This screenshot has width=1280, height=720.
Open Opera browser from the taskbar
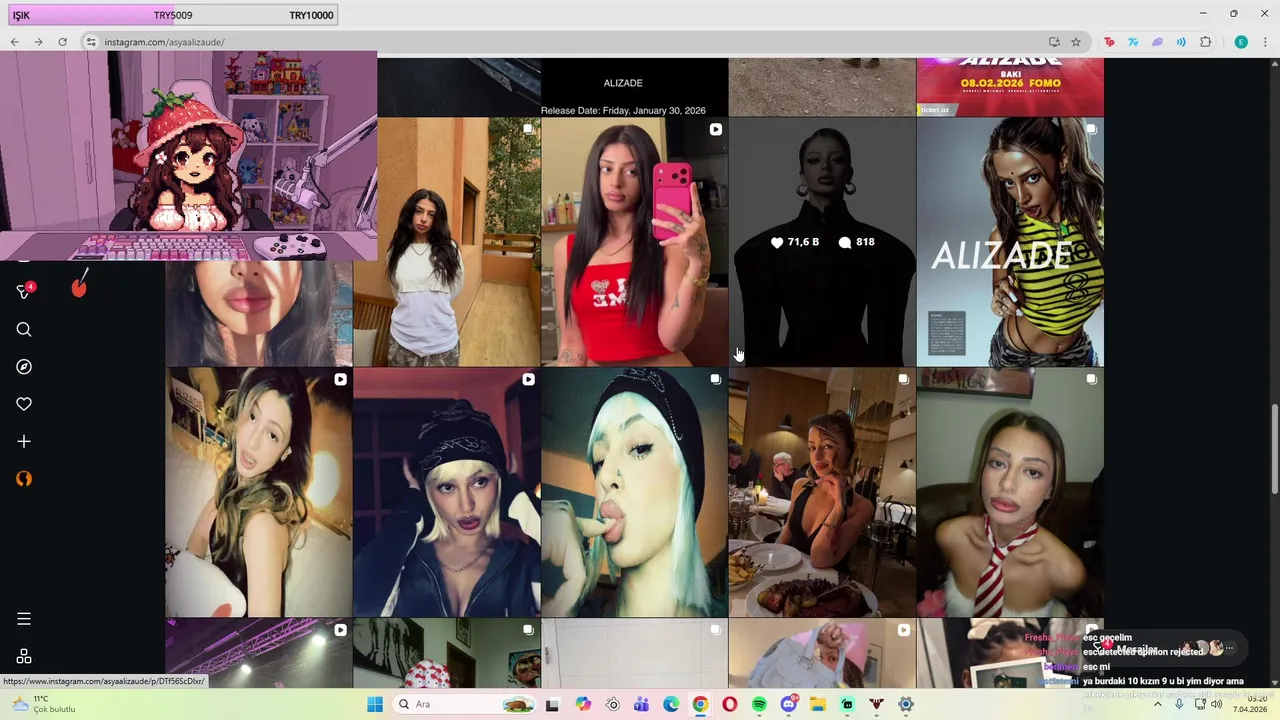point(730,704)
